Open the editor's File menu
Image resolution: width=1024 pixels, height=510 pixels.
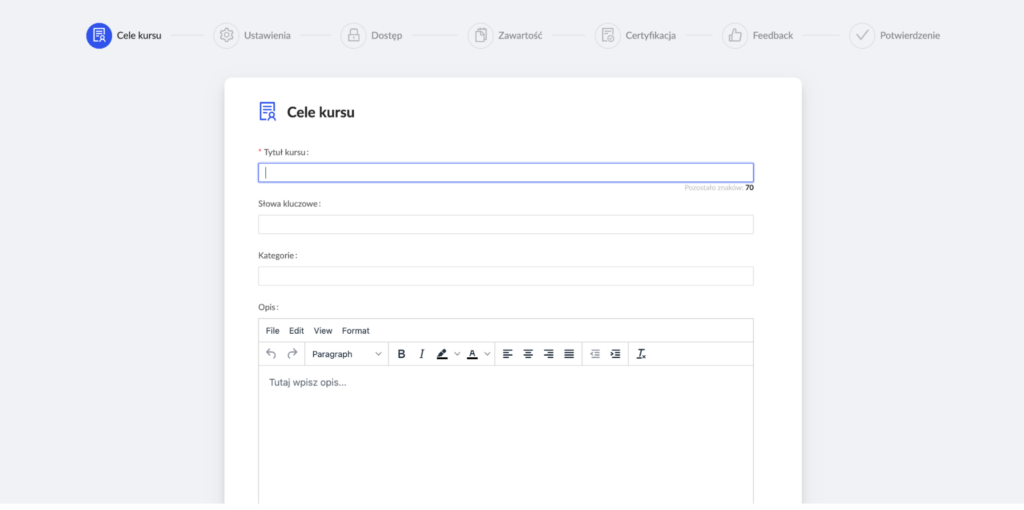pos(272,331)
